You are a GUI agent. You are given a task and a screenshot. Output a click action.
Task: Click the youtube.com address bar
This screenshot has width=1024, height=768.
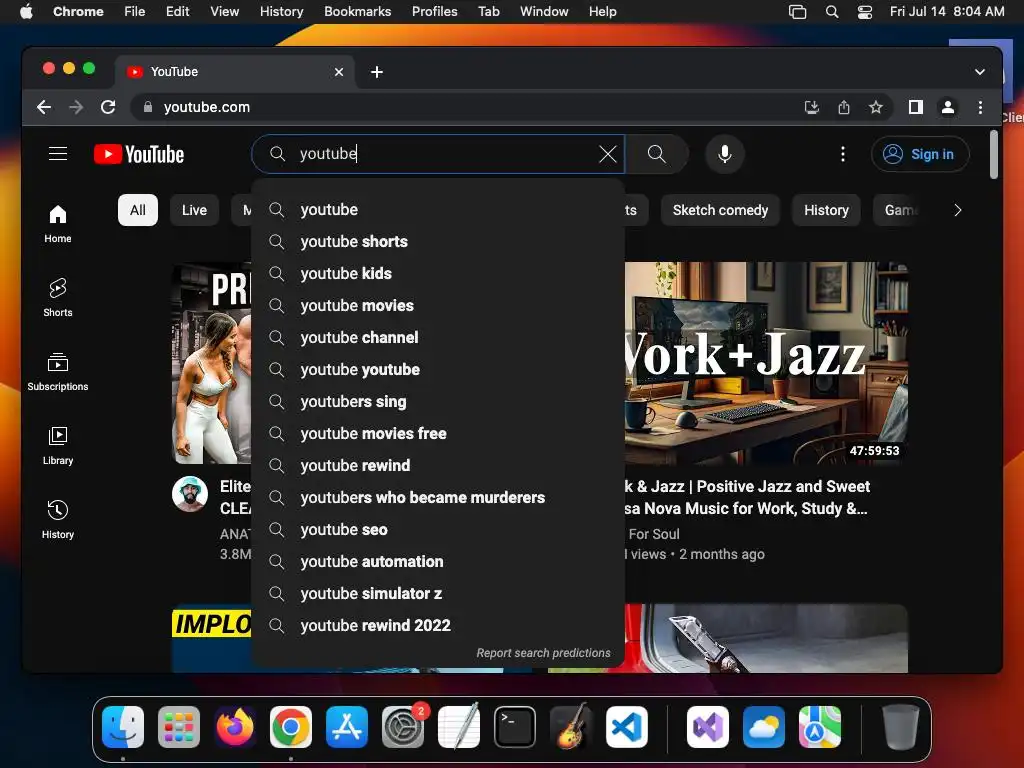[x=470, y=107]
